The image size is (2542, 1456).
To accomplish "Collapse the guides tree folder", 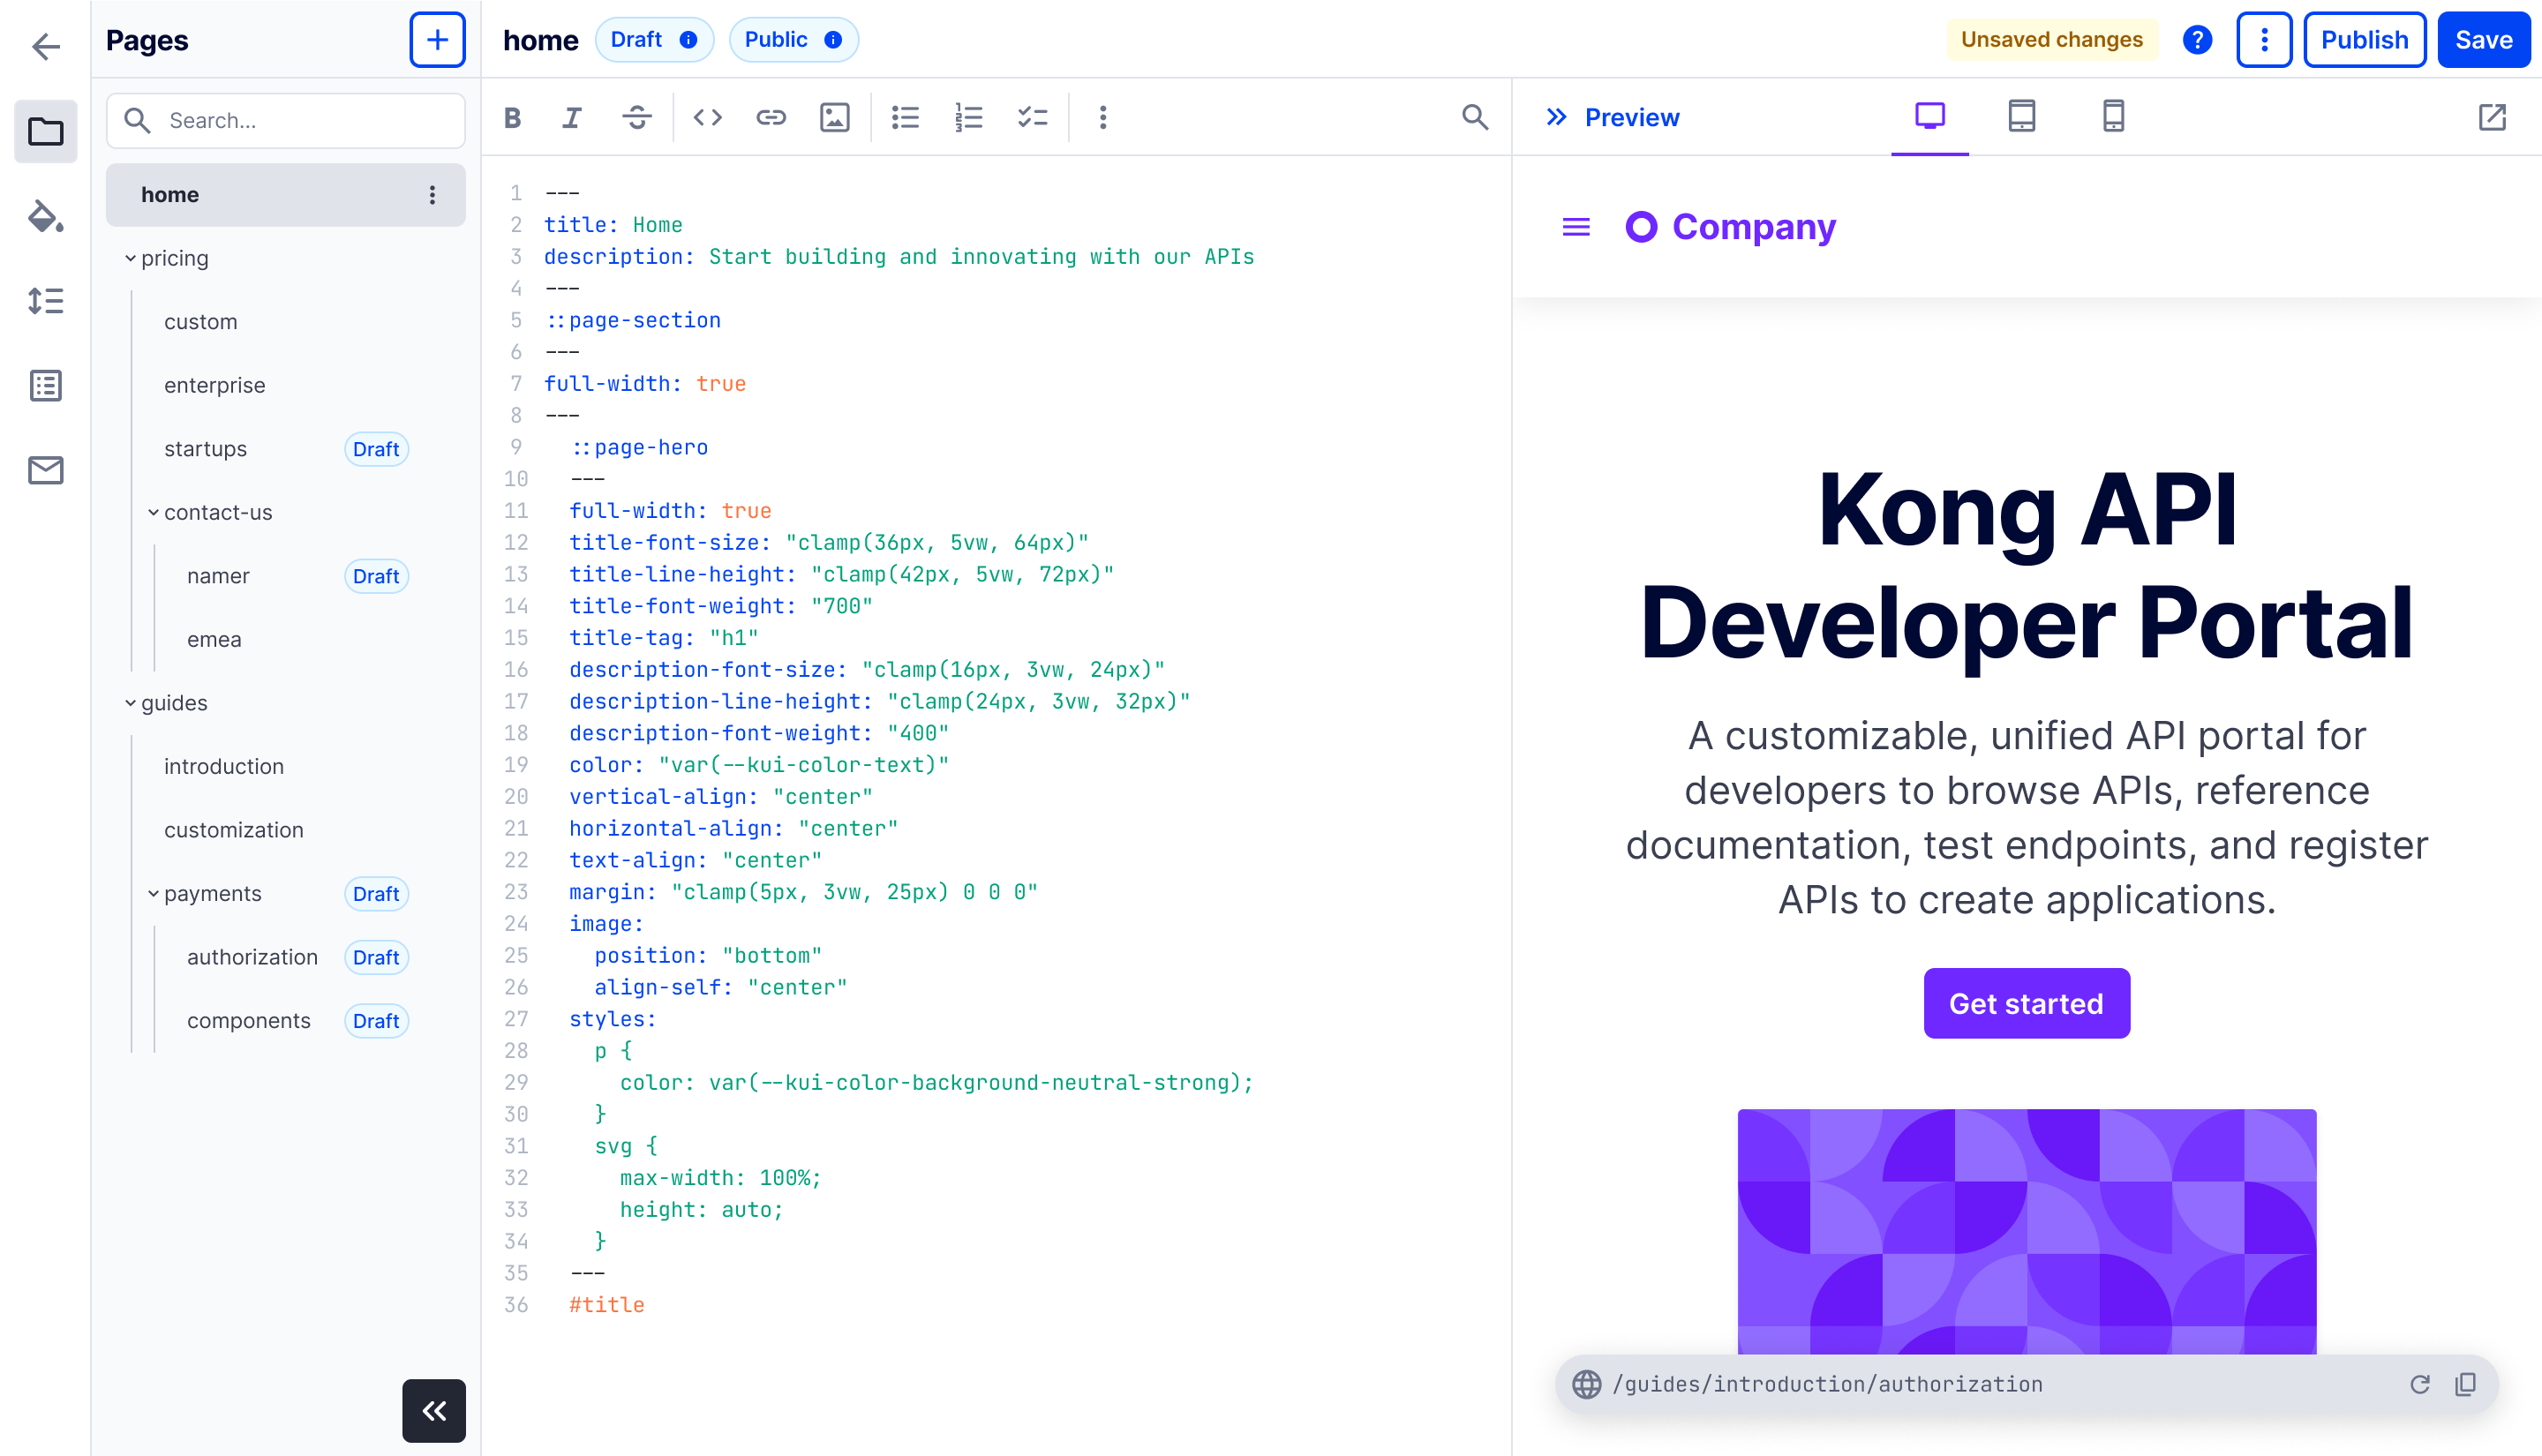I will click(130, 703).
